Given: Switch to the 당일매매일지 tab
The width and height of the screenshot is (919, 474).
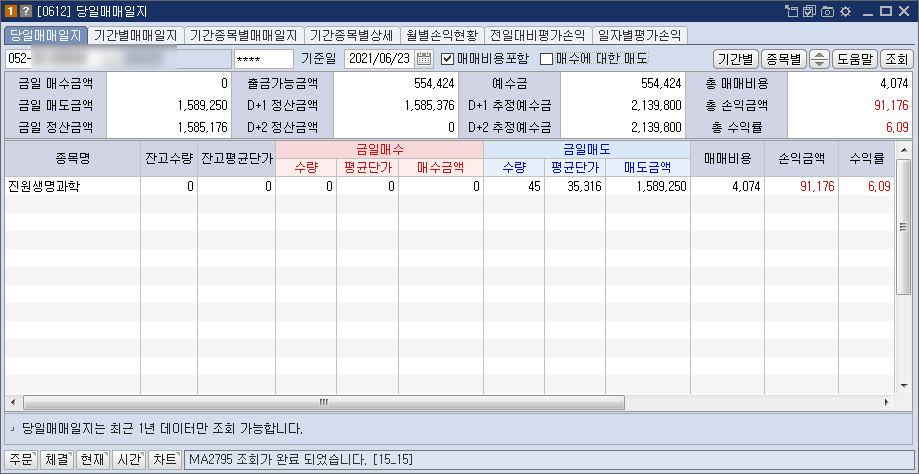Looking at the screenshot, I should (x=46, y=35).
